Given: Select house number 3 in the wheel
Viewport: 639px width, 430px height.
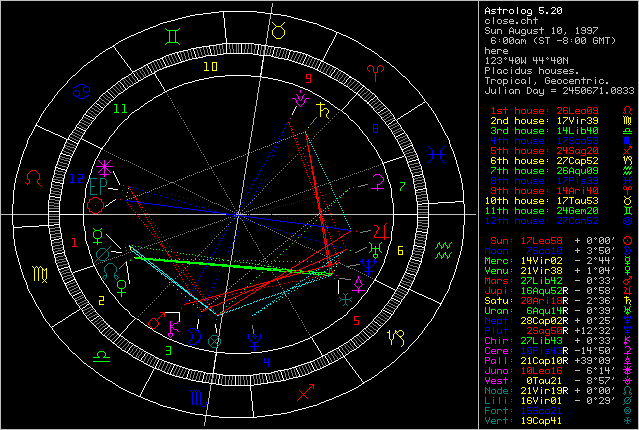Looking at the screenshot, I should [168, 351].
